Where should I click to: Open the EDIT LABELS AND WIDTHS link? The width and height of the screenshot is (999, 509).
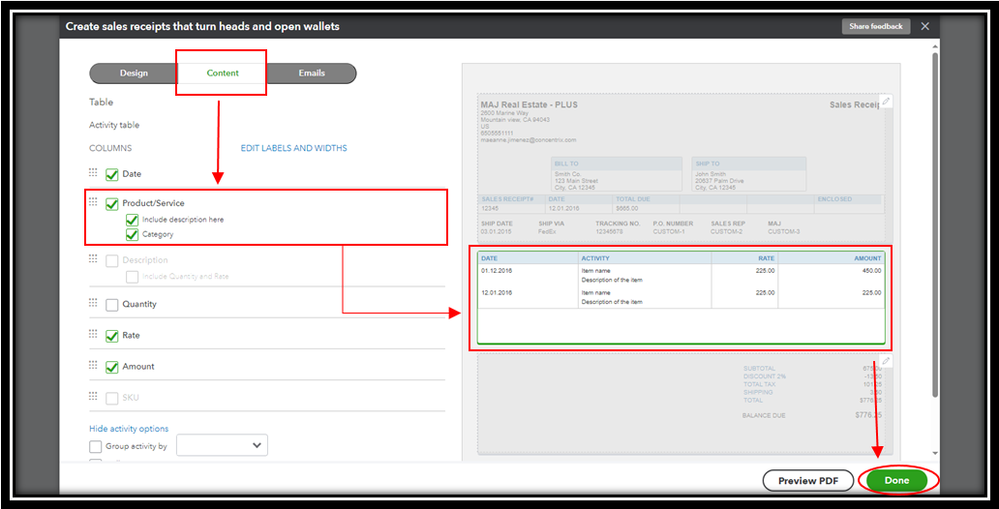tap(294, 148)
